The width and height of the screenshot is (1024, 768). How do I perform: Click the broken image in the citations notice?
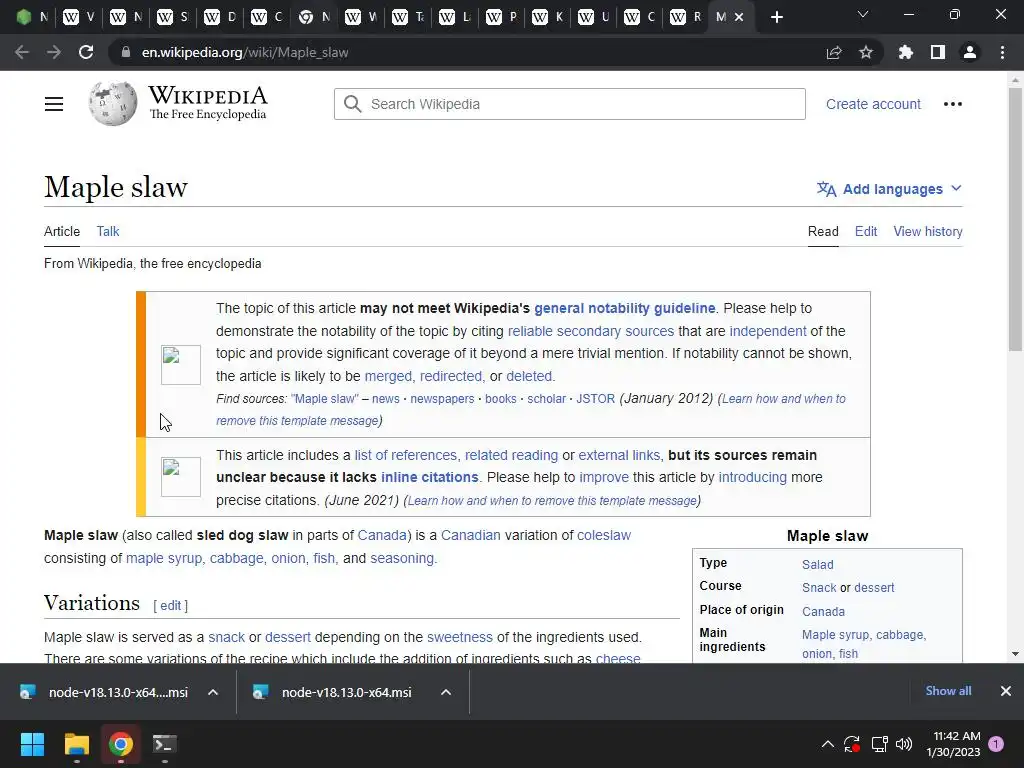(181, 477)
